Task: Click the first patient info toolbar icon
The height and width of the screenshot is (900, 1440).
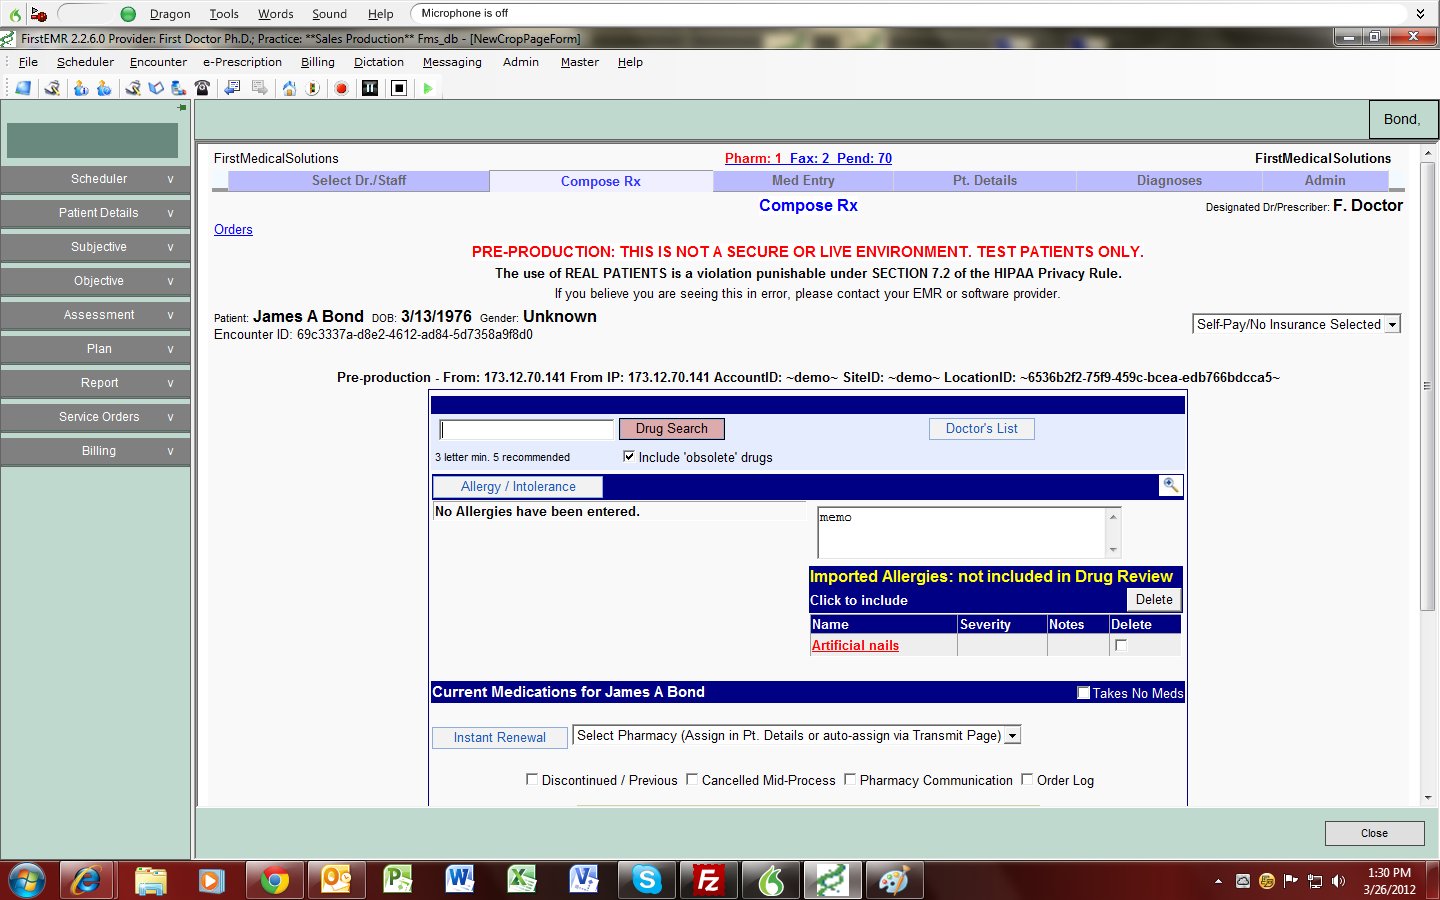Action: [81, 88]
